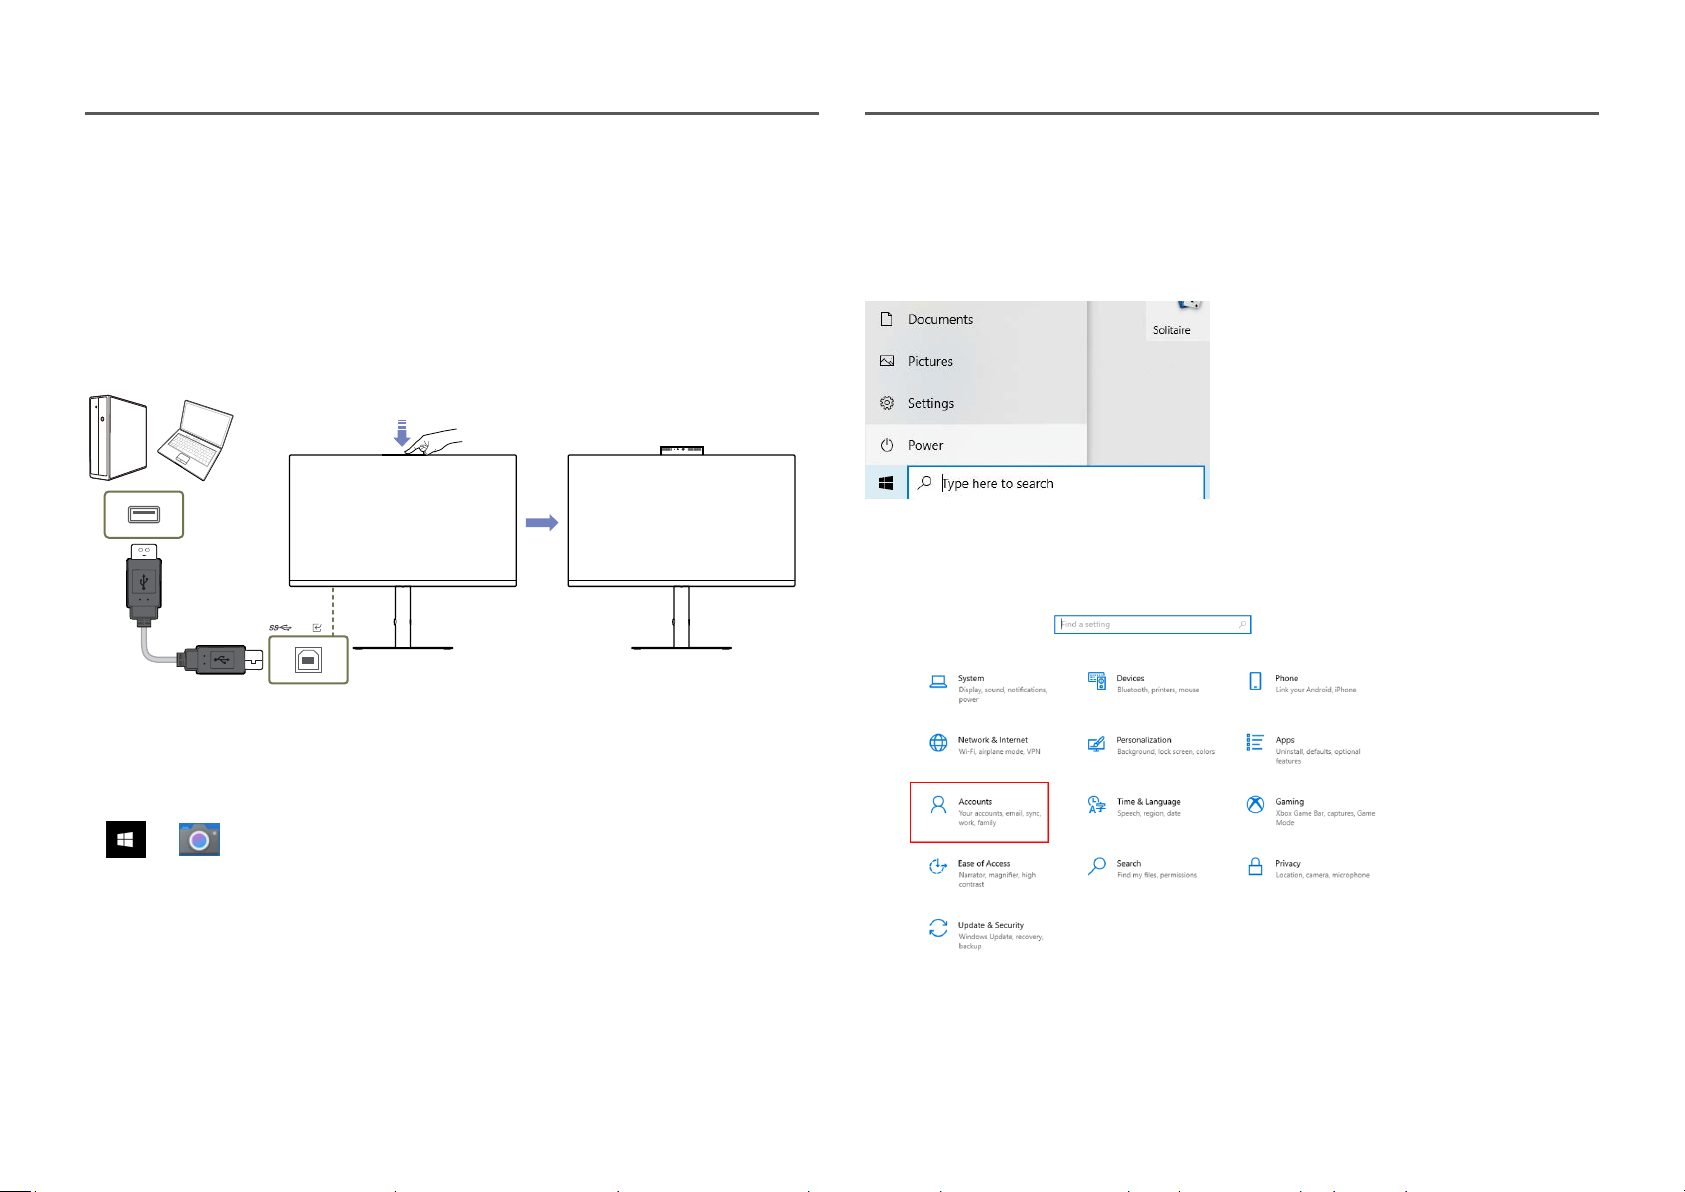Open Documents from the Start menu
Image resolution: width=1685 pixels, height=1192 pixels.
point(975,319)
